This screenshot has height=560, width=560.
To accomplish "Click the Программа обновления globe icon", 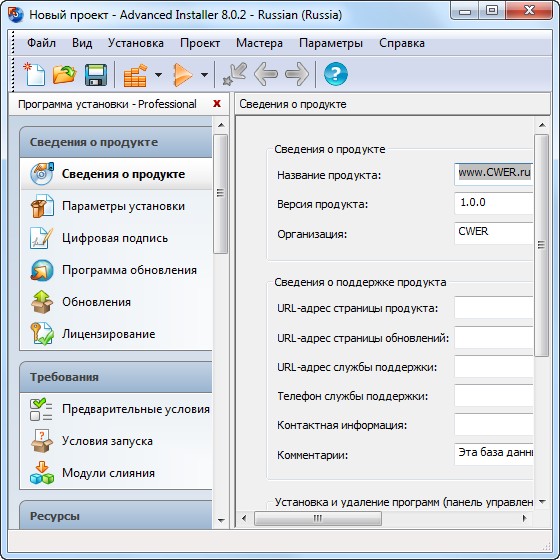I will (x=42, y=270).
